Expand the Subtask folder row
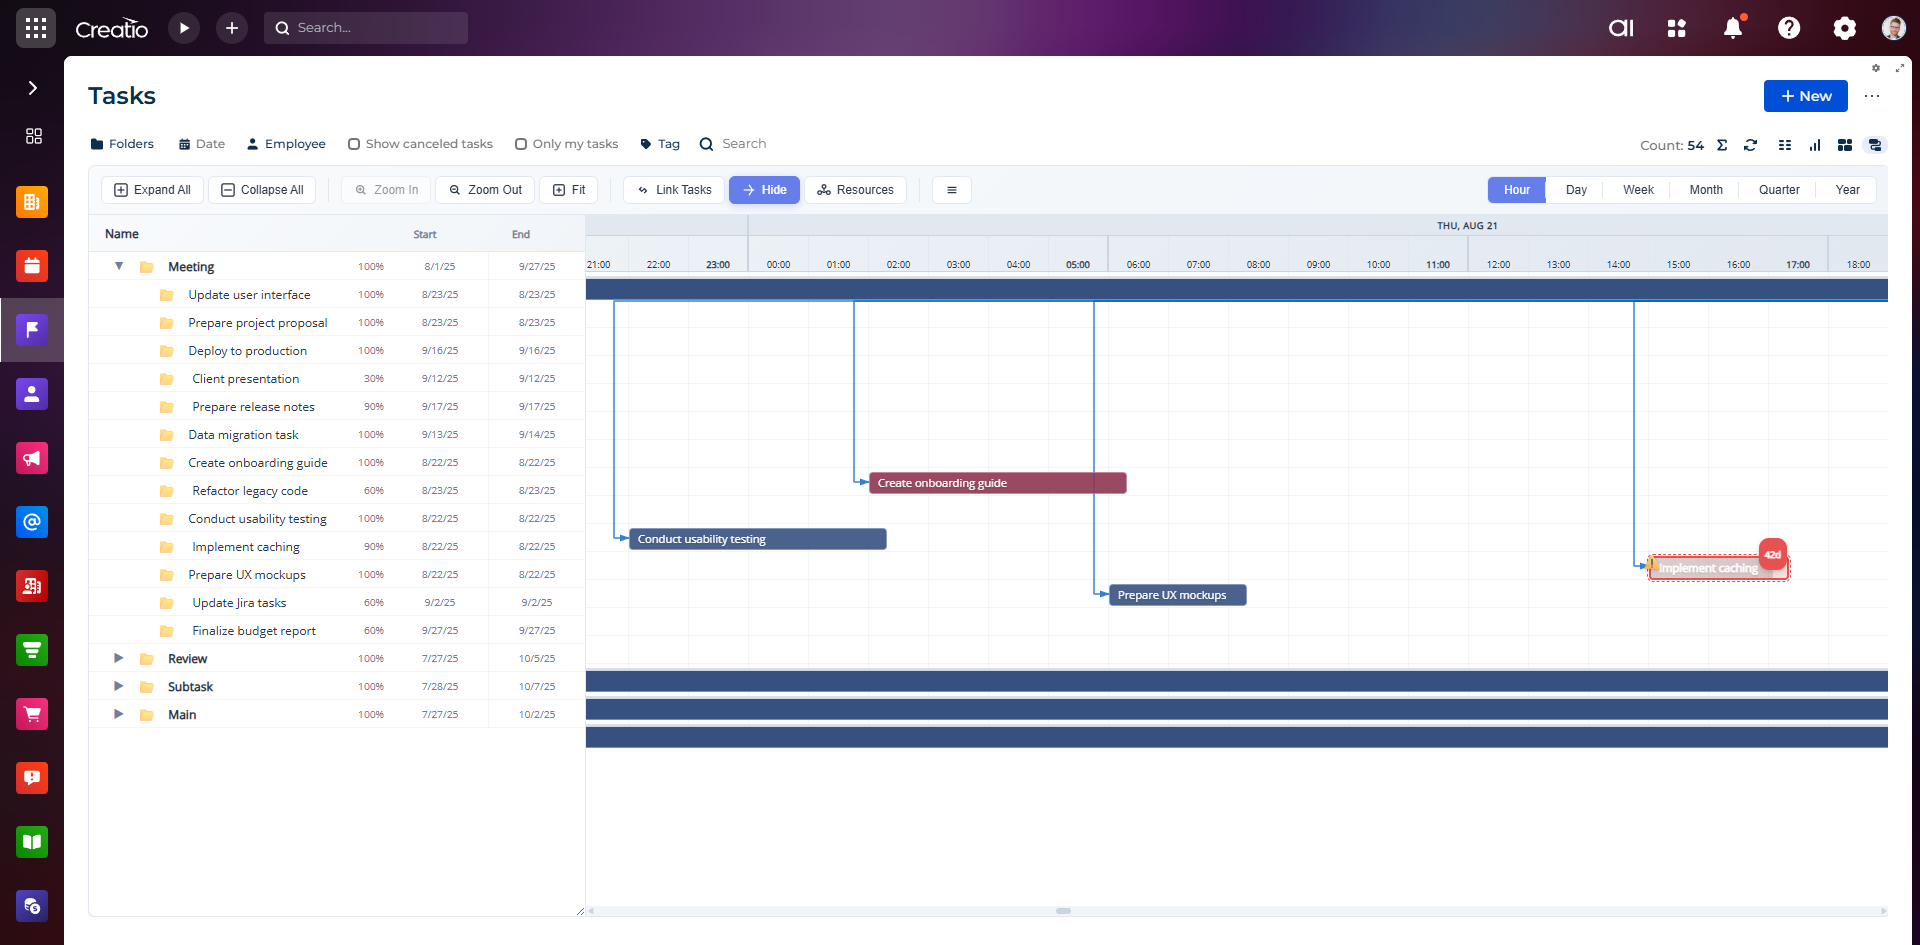1920x945 pixels. click(x=119, y=686)
